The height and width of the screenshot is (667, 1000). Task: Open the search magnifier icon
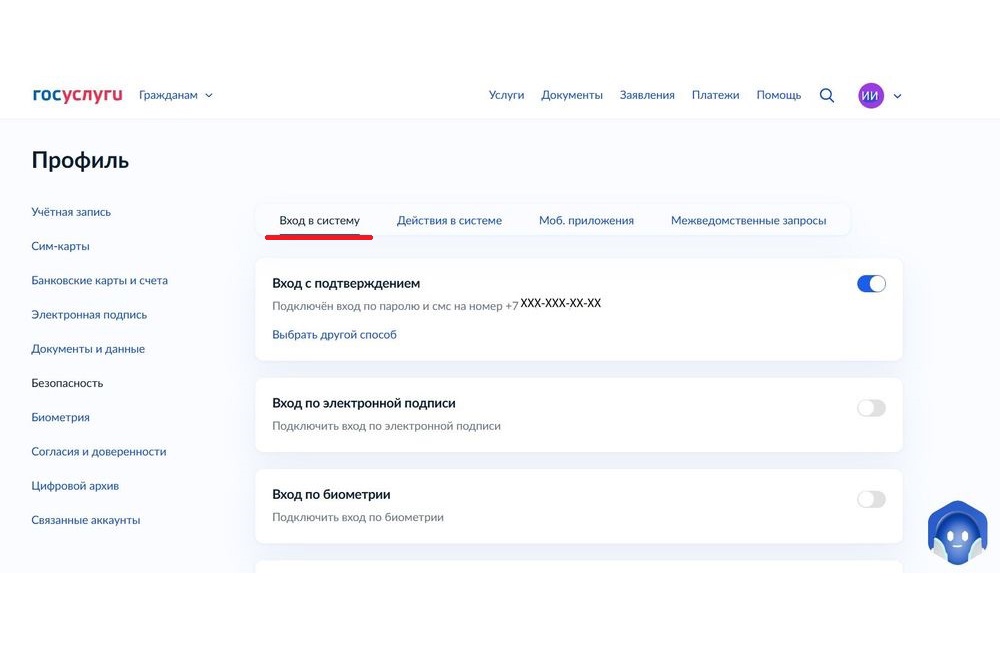(827, 95)
